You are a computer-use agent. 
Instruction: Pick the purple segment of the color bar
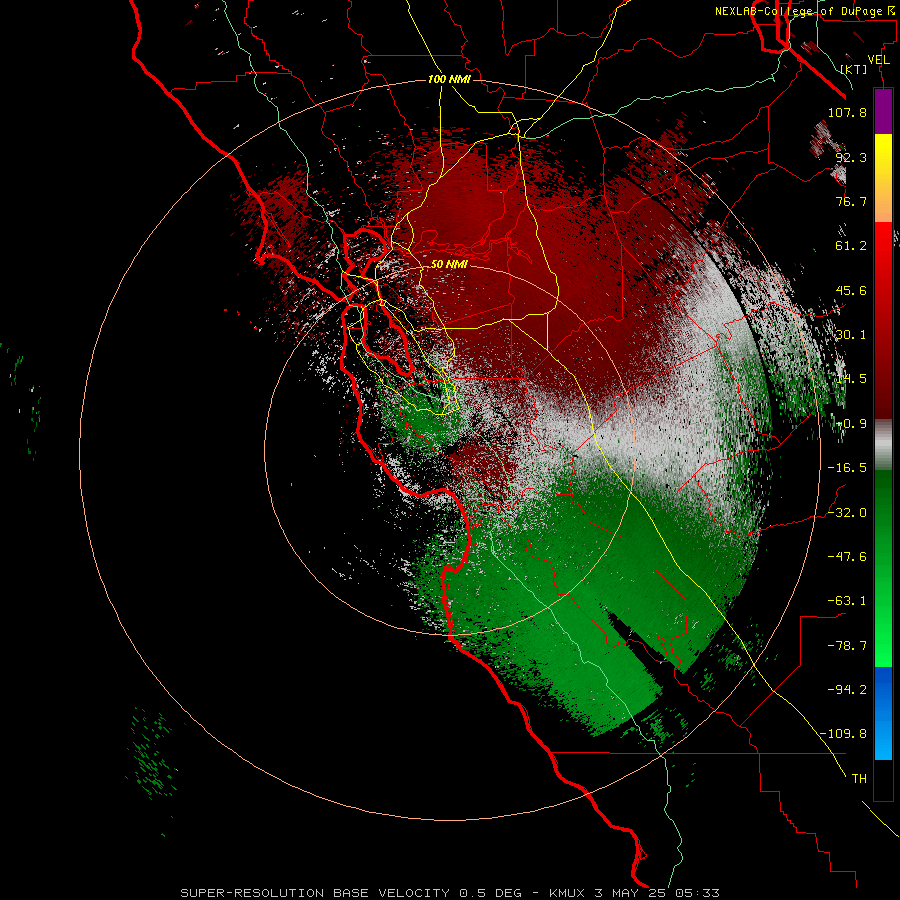[x=883, y=111]
